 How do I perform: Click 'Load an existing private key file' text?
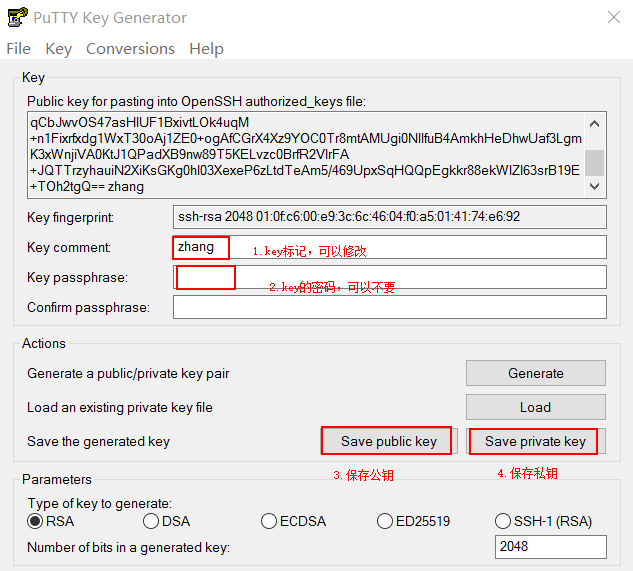[120, 407]
